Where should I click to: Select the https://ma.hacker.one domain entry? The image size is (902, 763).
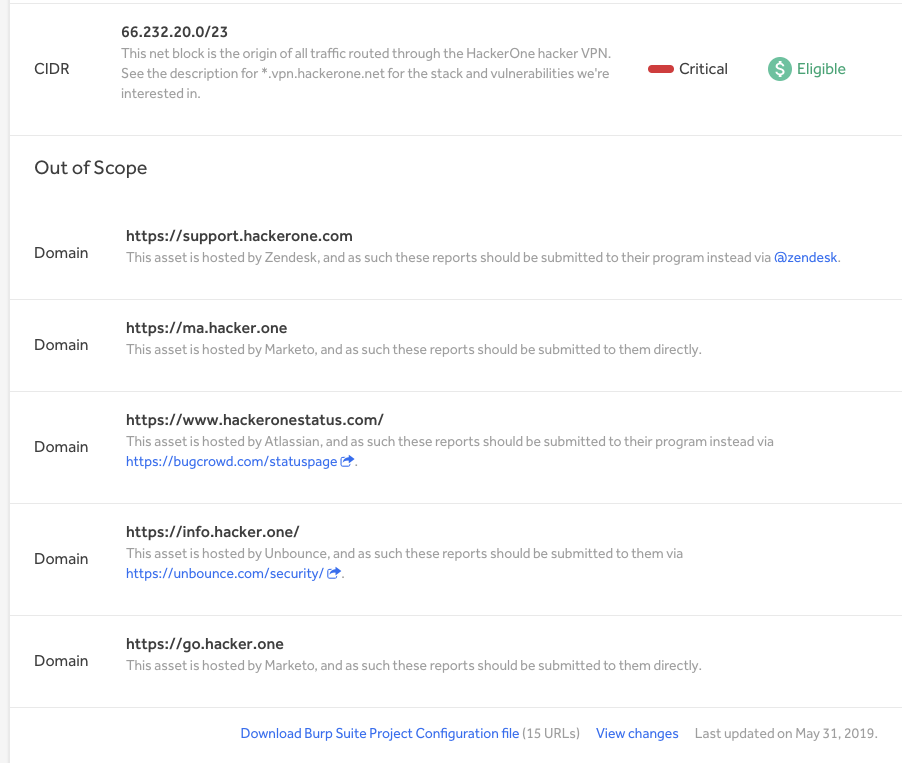[207, 328]
